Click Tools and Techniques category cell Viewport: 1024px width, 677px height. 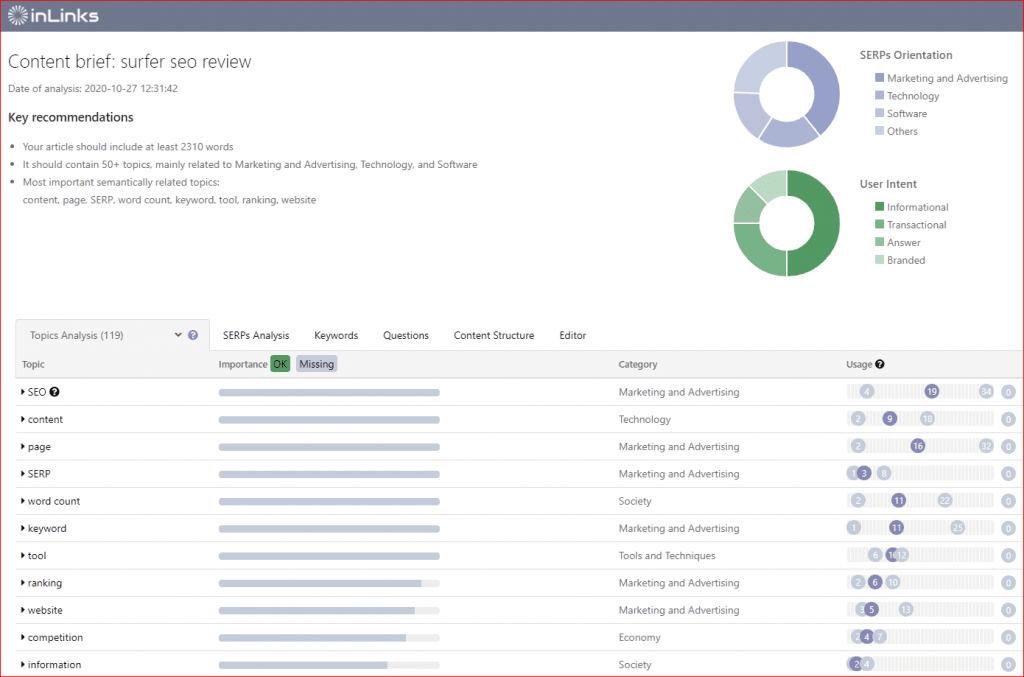667,556
